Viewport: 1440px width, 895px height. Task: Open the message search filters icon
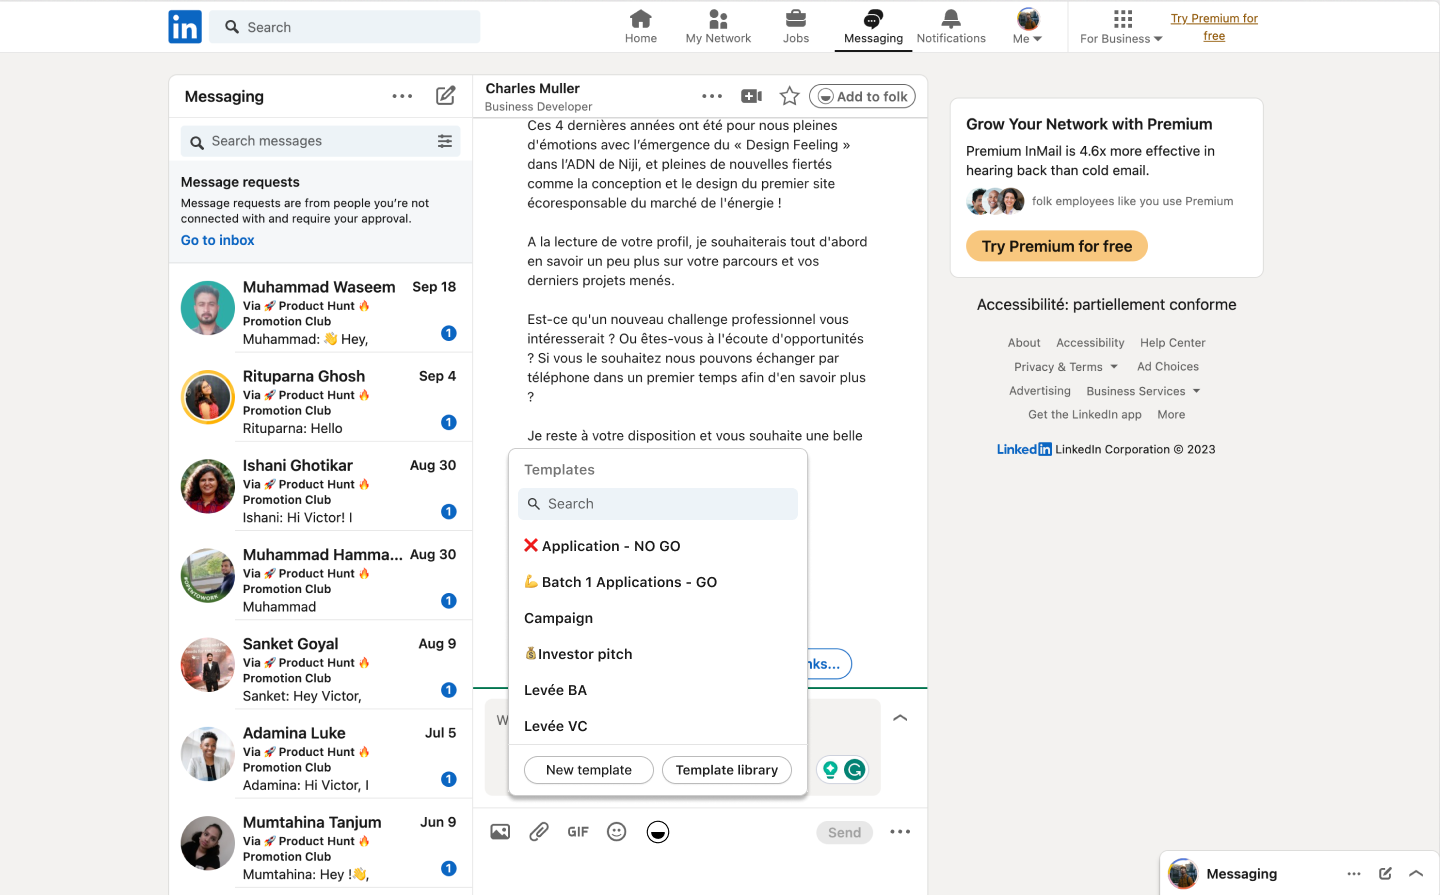(x=445, y=141)
